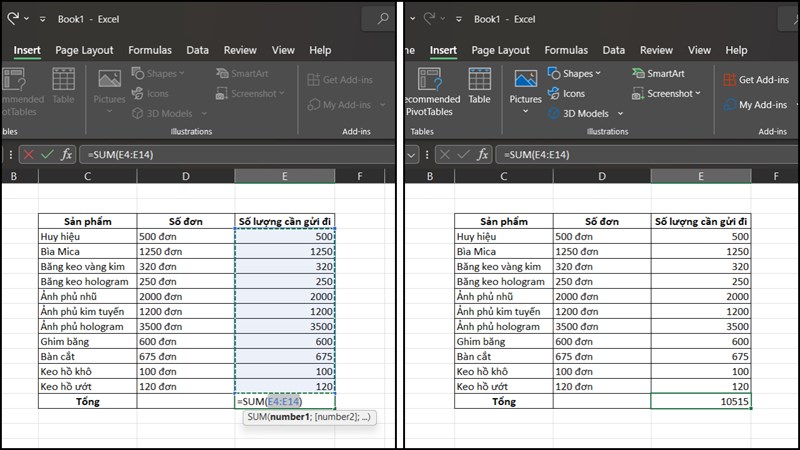The width and height of the screenshot is (800, 450).
Task: Click 'Tổng' cell in right sheet
Action: [x=504, y=402]
